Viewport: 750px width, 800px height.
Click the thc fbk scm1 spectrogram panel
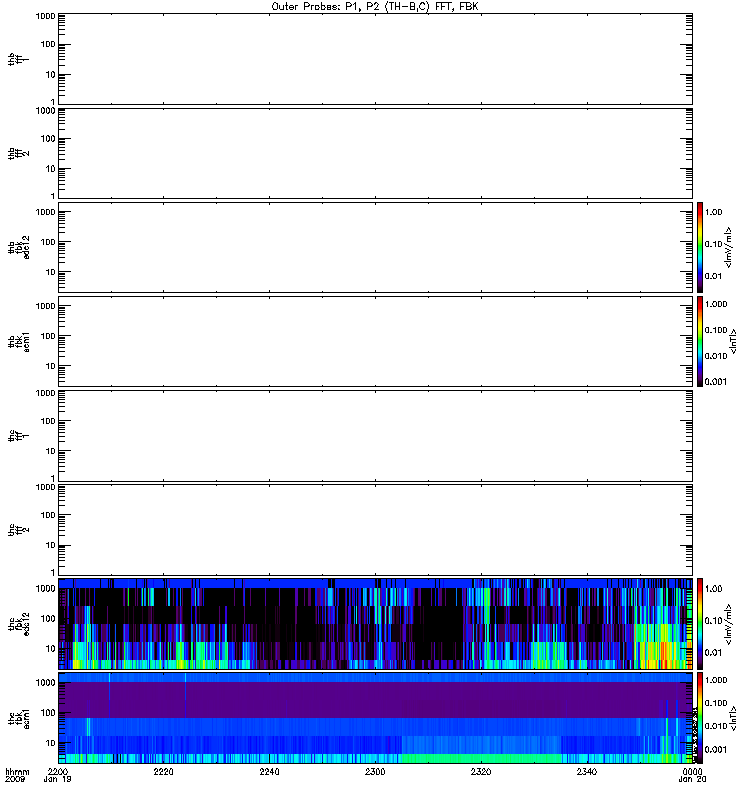tap(376, 718)
